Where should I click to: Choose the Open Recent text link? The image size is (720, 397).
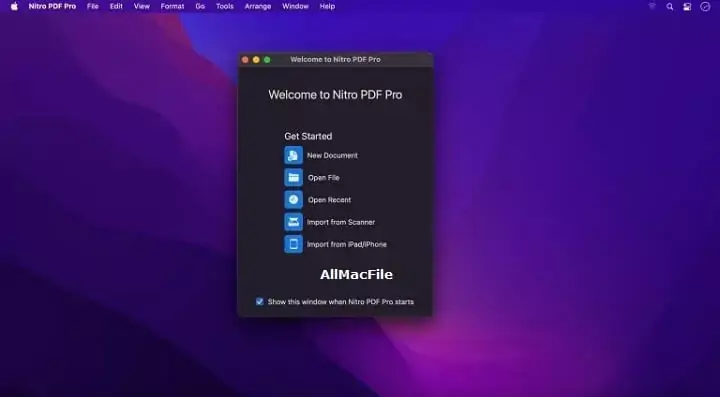point(330,200)
